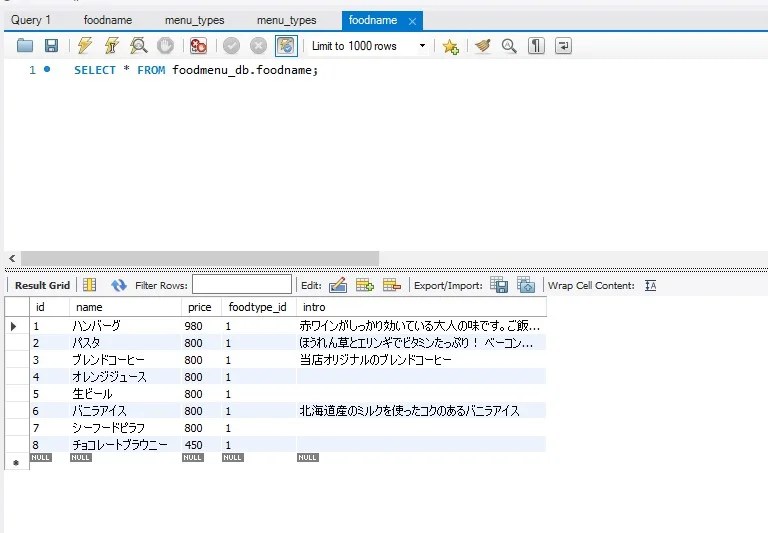The image size is (768, 533).
Task: Toggle stop-on-error red icon in toolbar
Action: coord(198,46)
